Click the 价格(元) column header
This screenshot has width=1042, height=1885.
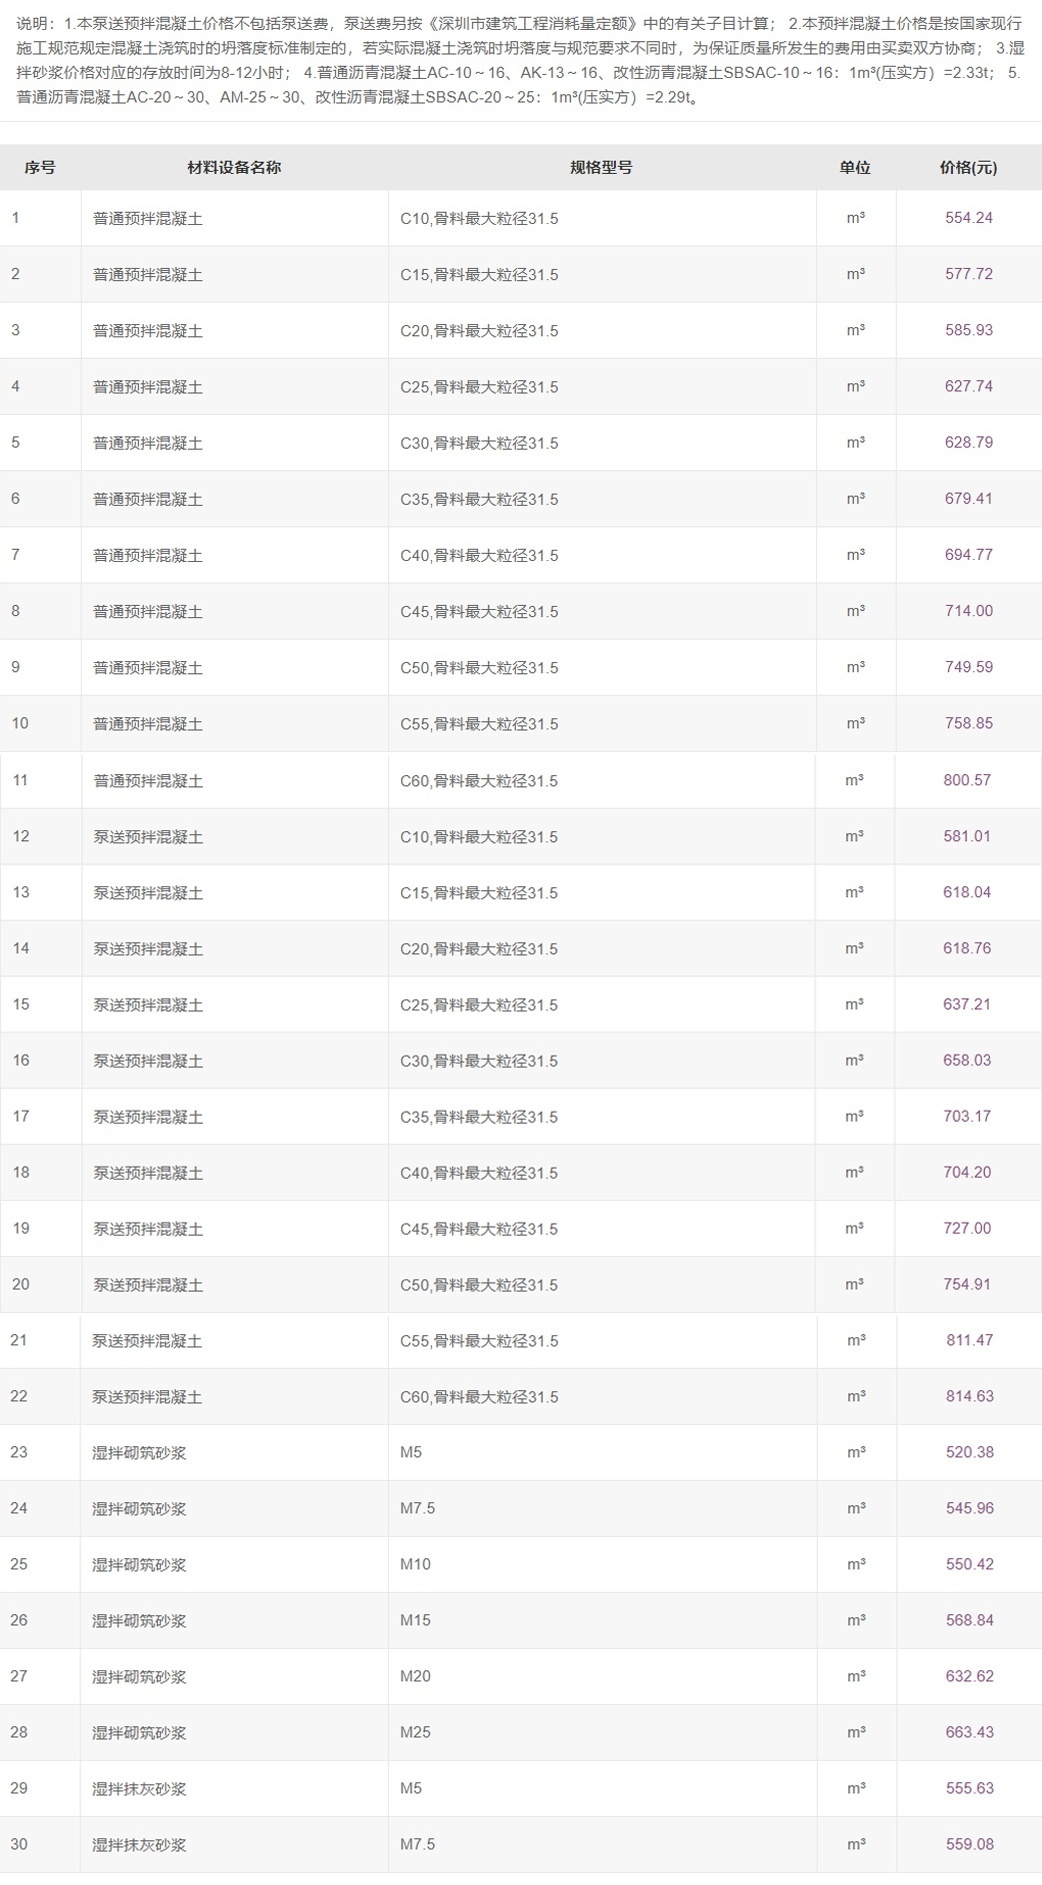point(968,168)
